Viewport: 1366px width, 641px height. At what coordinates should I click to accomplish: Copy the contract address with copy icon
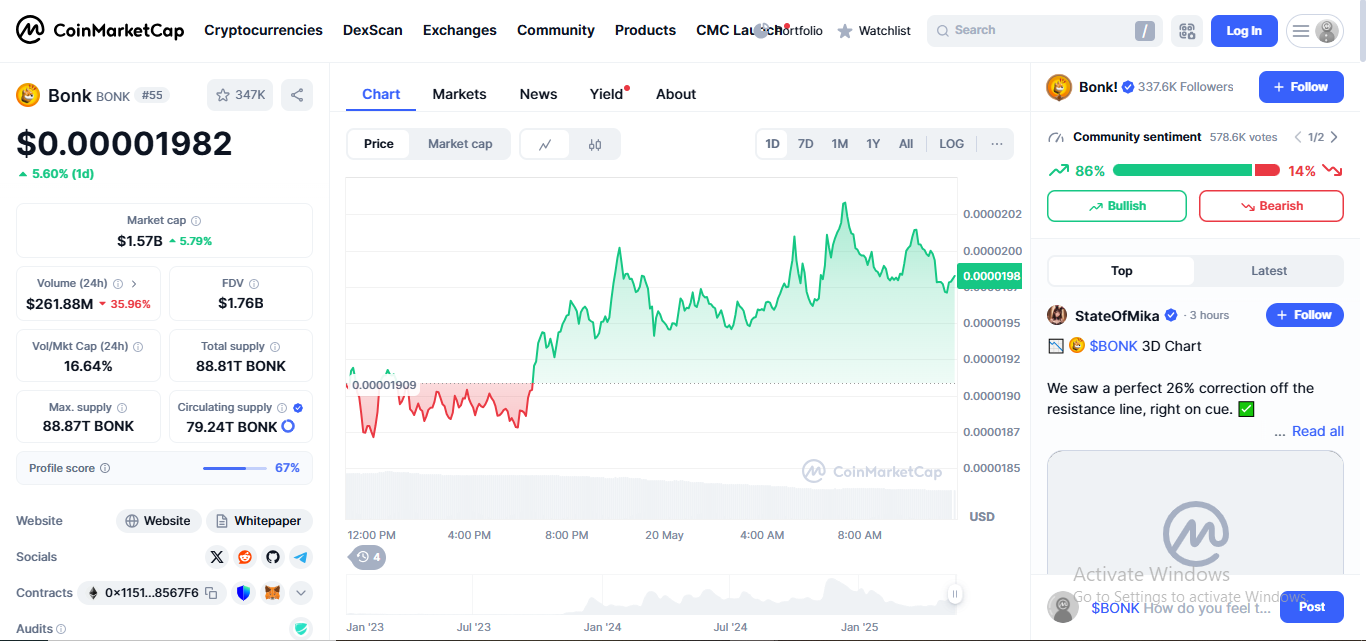211,593
